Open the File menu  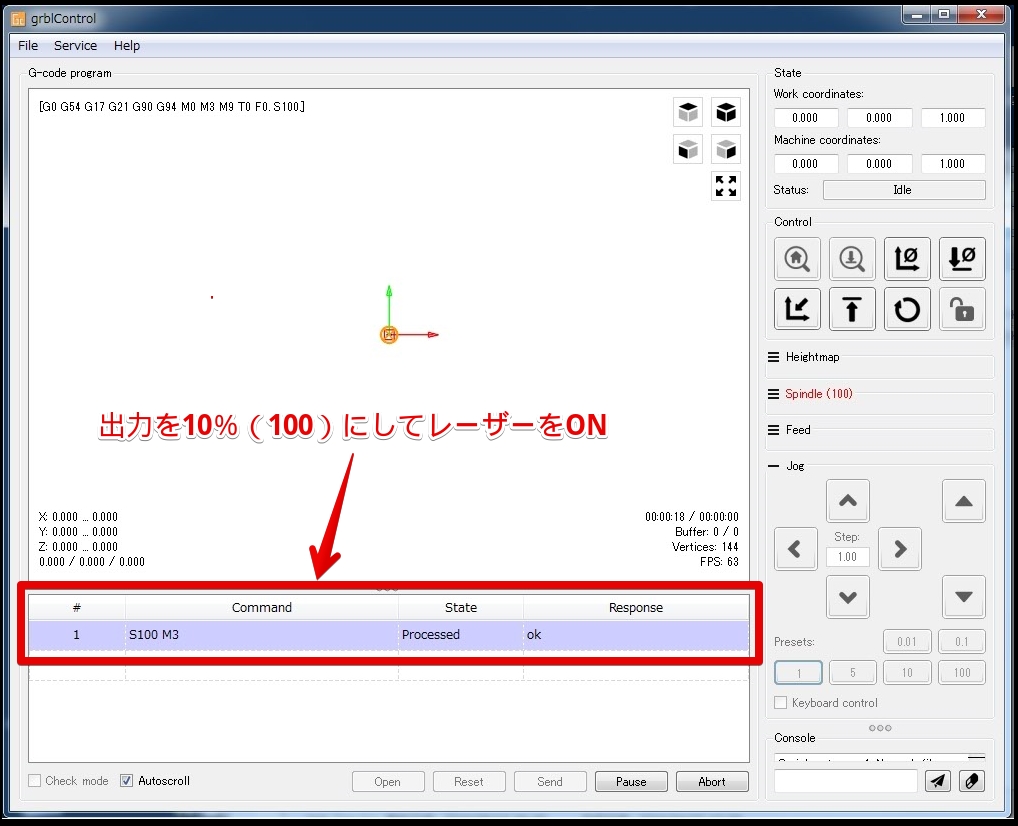tap(28, 45)
